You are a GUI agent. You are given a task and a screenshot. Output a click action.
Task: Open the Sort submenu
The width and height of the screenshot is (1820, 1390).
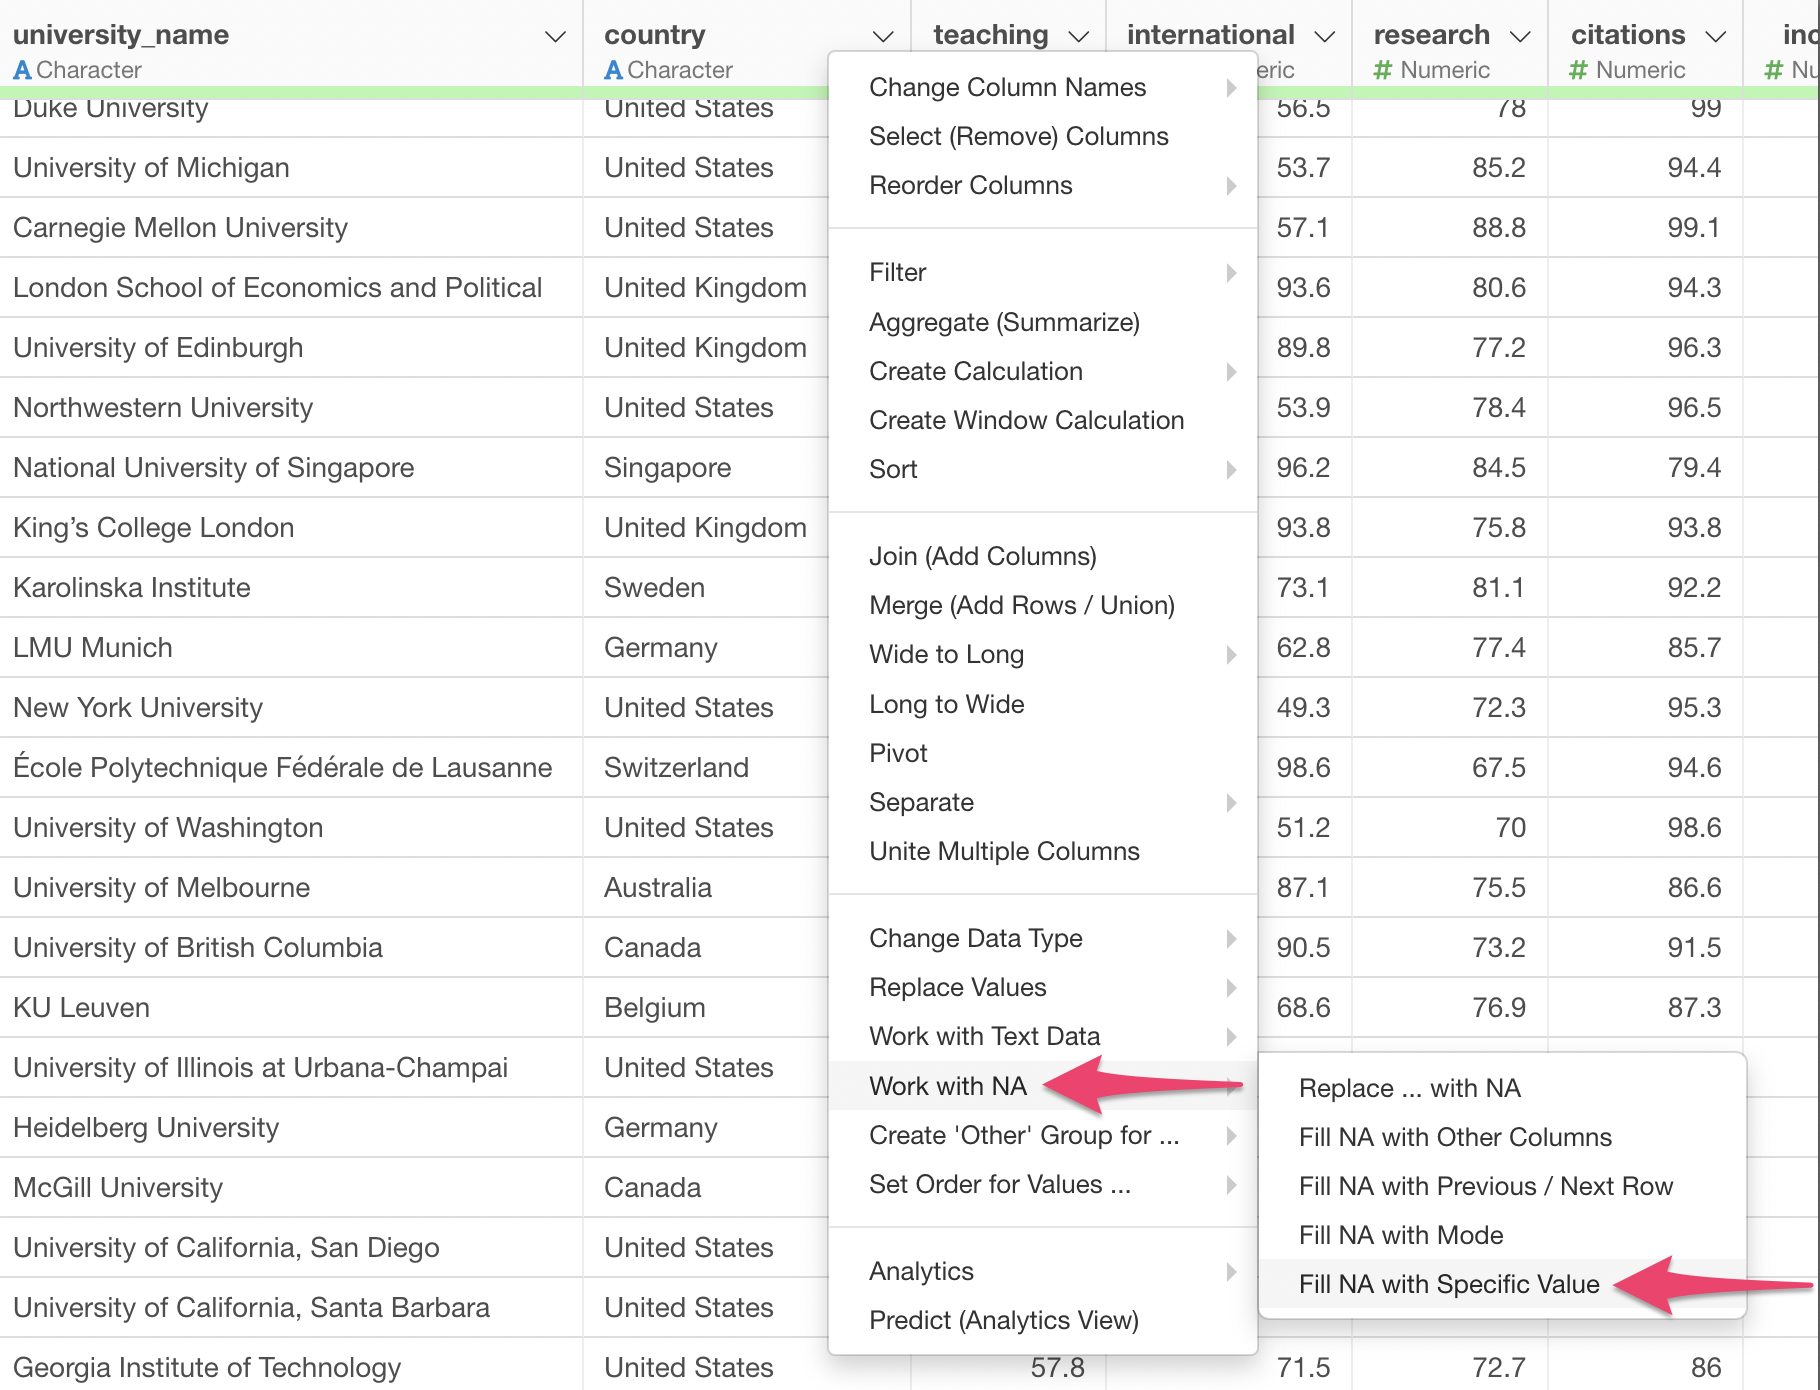tap(1043, 469)
